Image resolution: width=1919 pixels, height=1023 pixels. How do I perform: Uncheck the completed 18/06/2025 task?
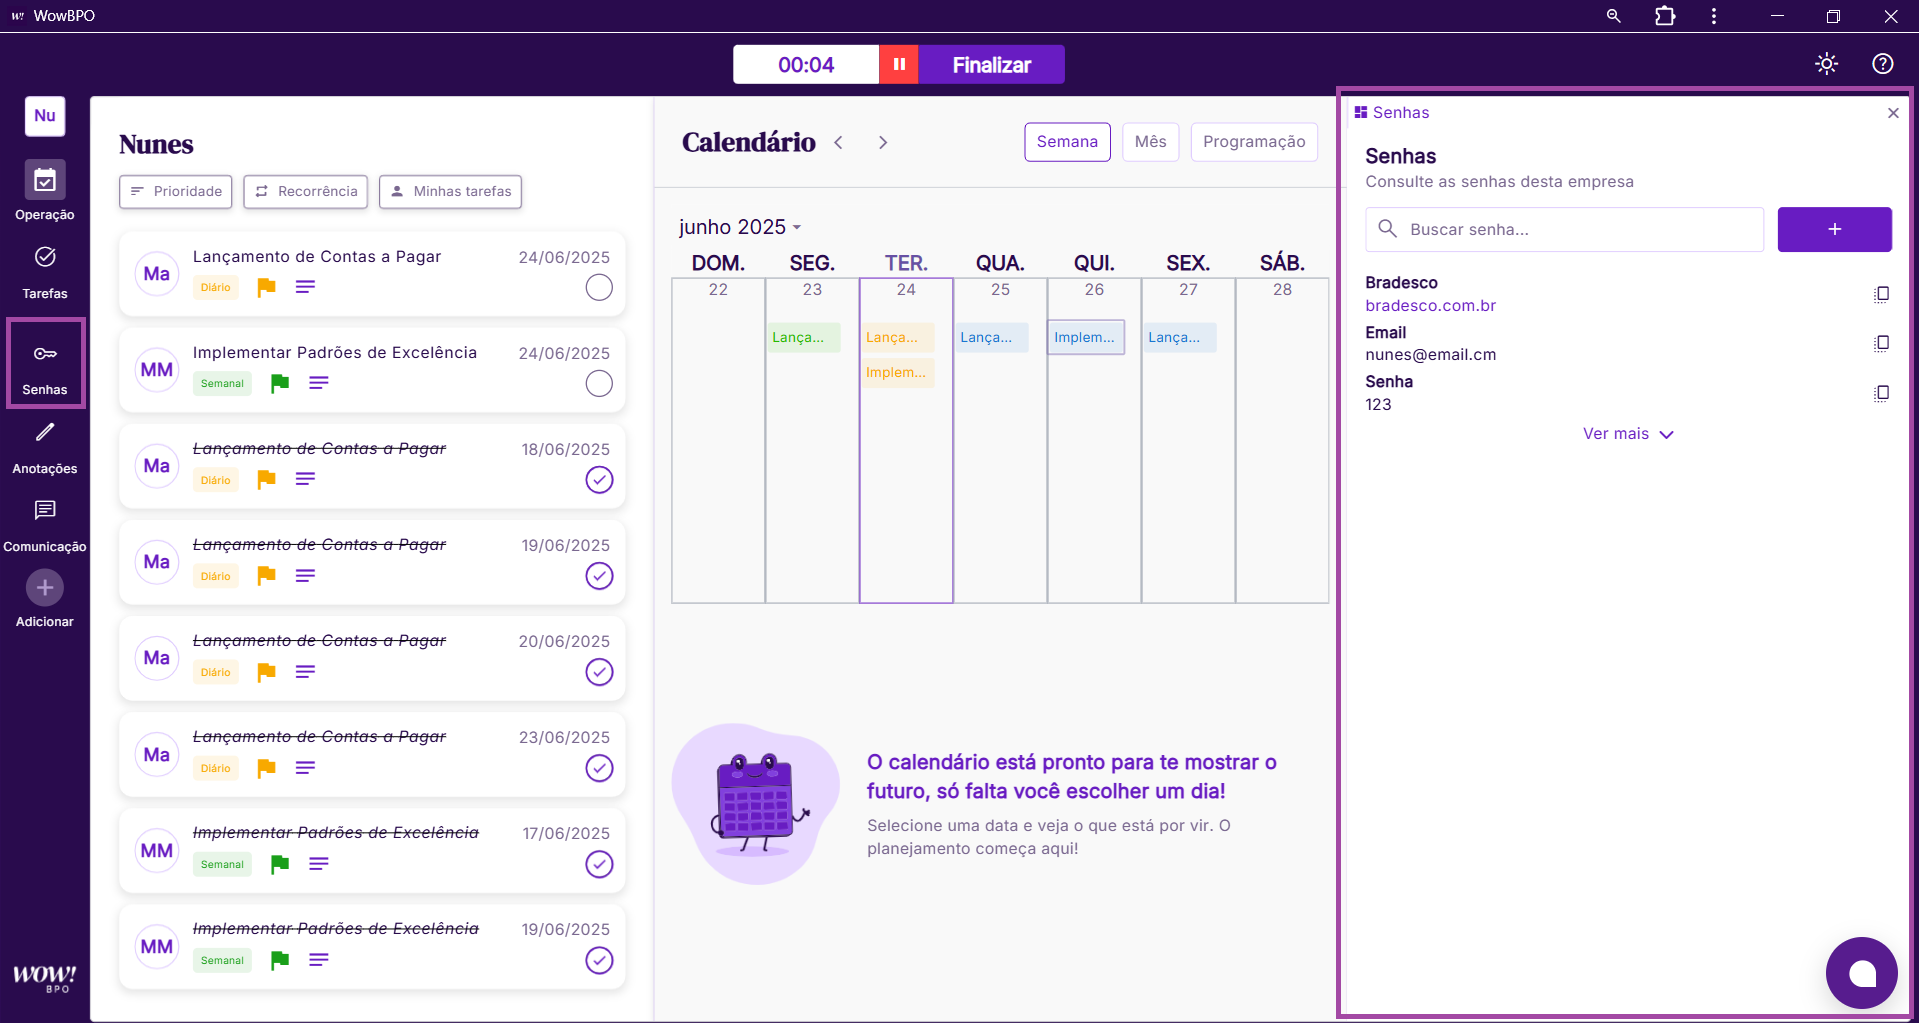[599, 480]
